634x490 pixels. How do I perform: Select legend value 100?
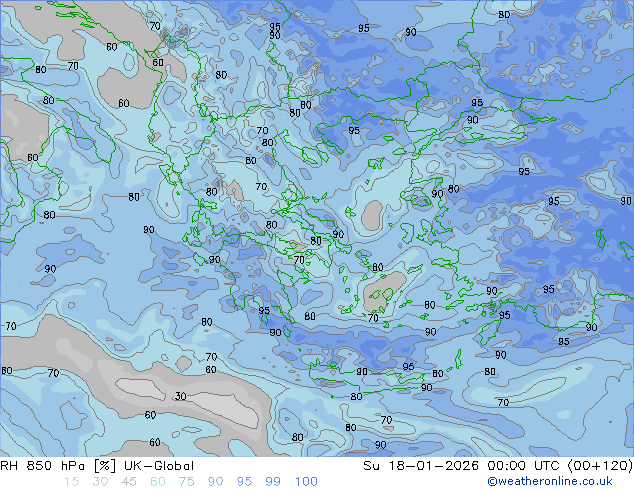(306, 482)
